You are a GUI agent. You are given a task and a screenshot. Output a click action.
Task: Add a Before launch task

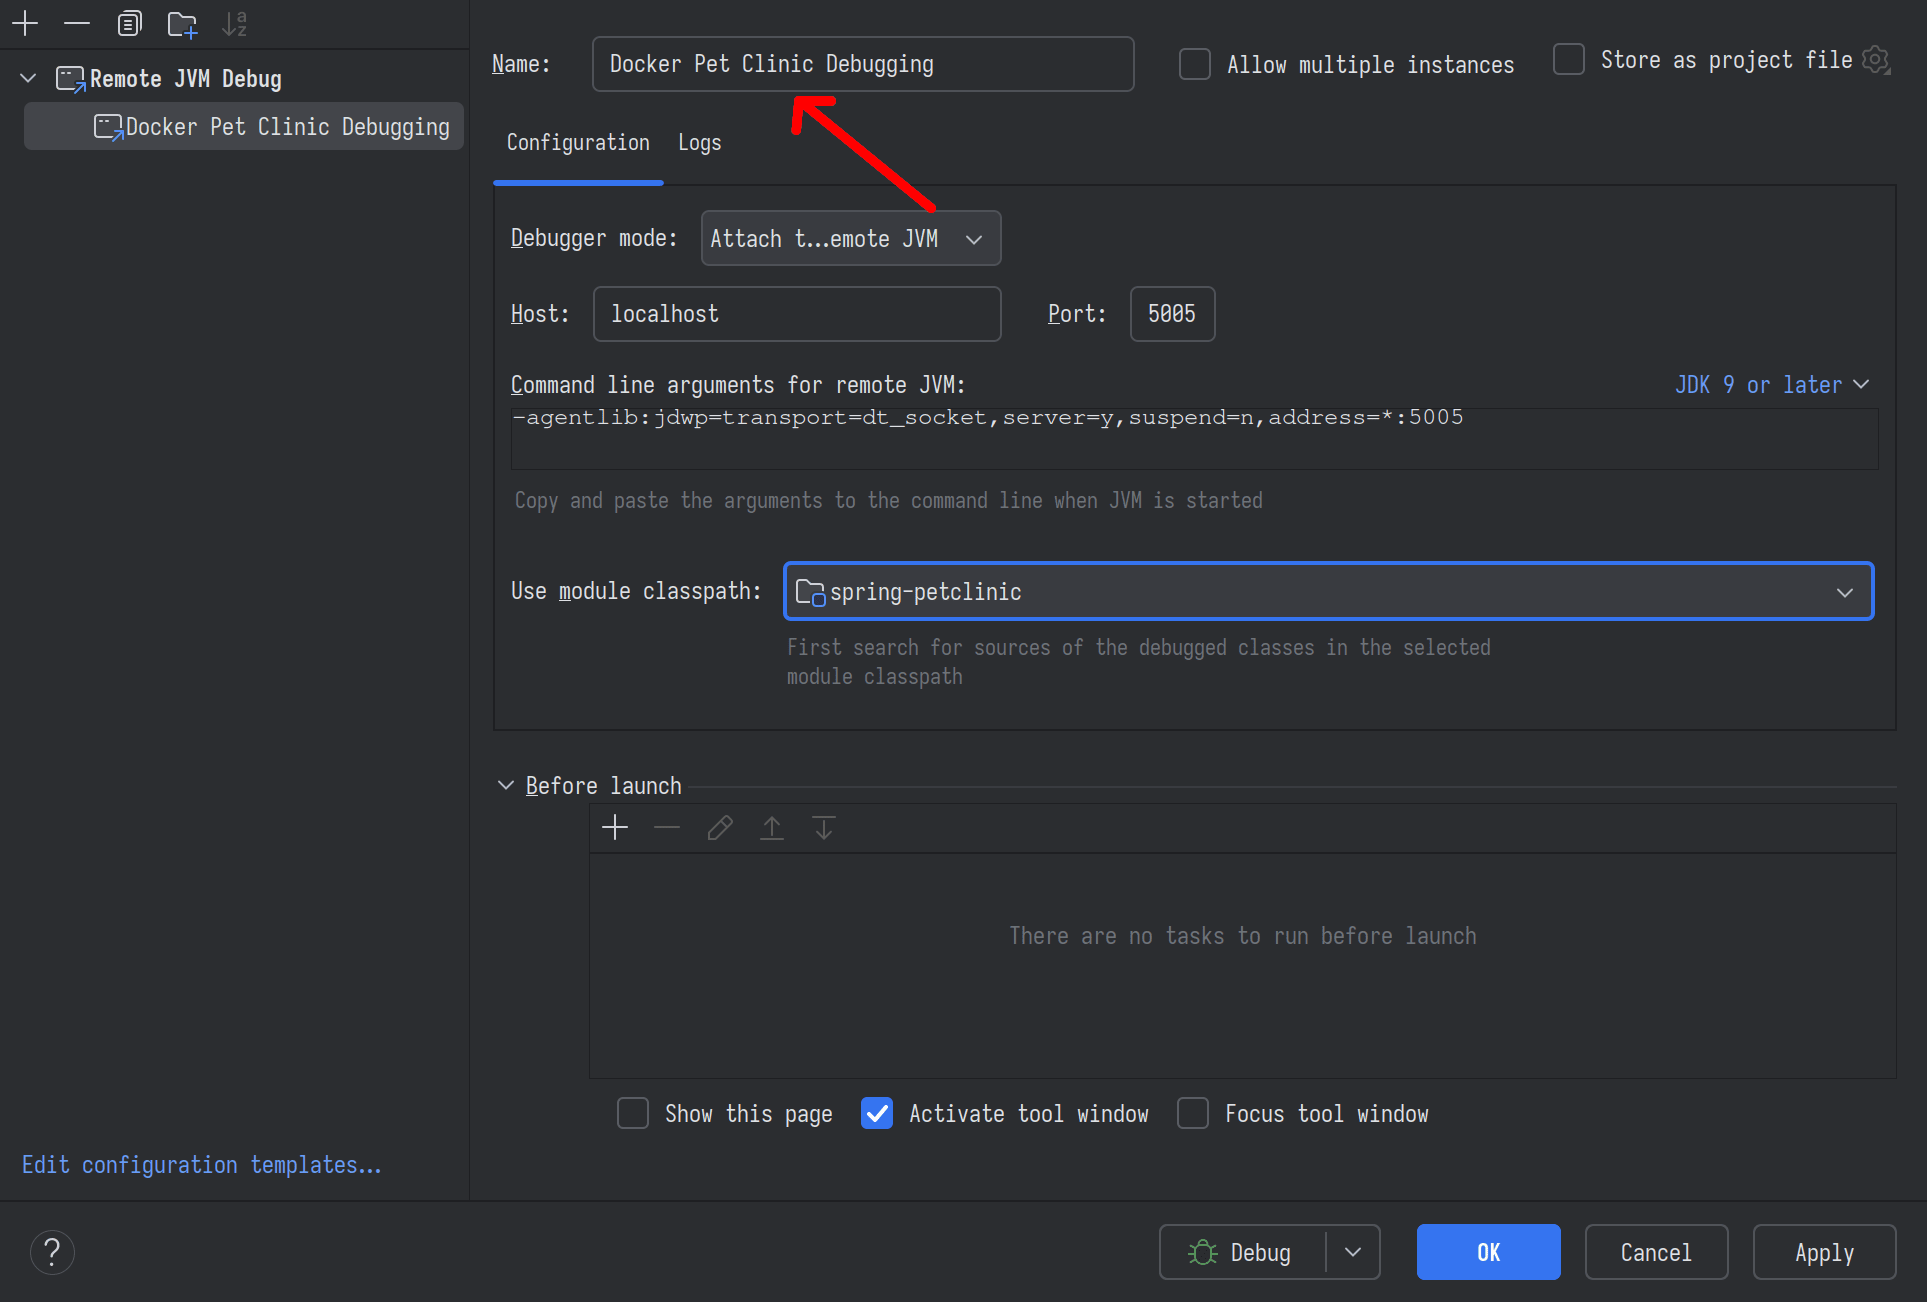coord(615,827)
